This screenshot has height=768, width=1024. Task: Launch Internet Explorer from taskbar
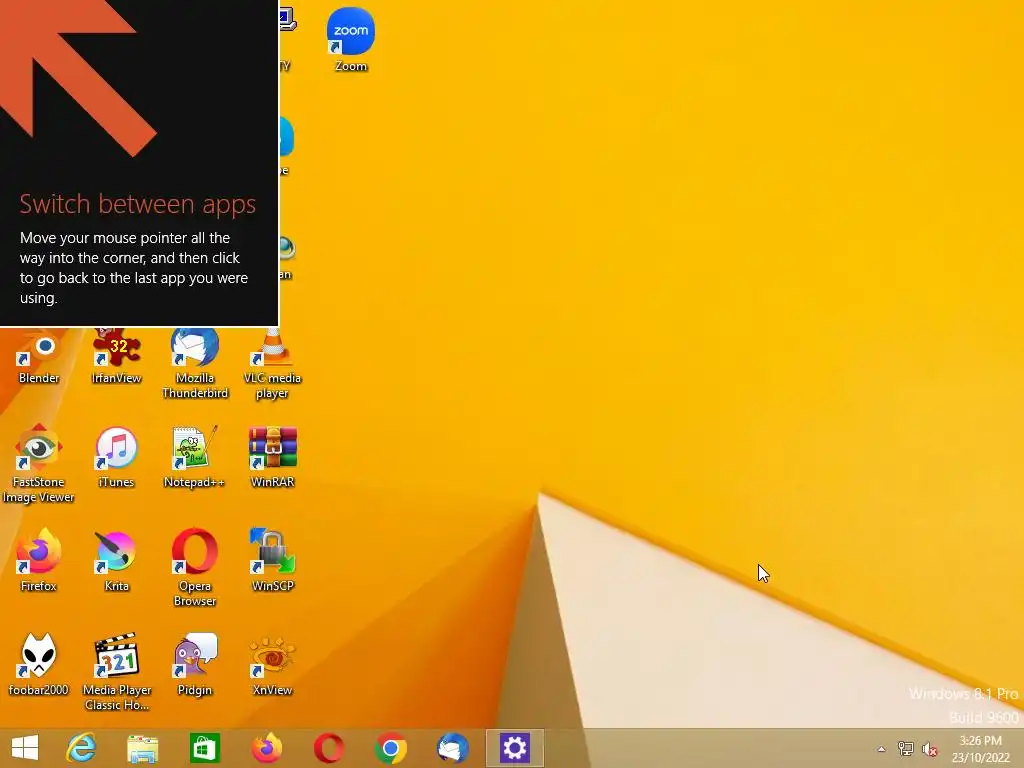point(82,748)
